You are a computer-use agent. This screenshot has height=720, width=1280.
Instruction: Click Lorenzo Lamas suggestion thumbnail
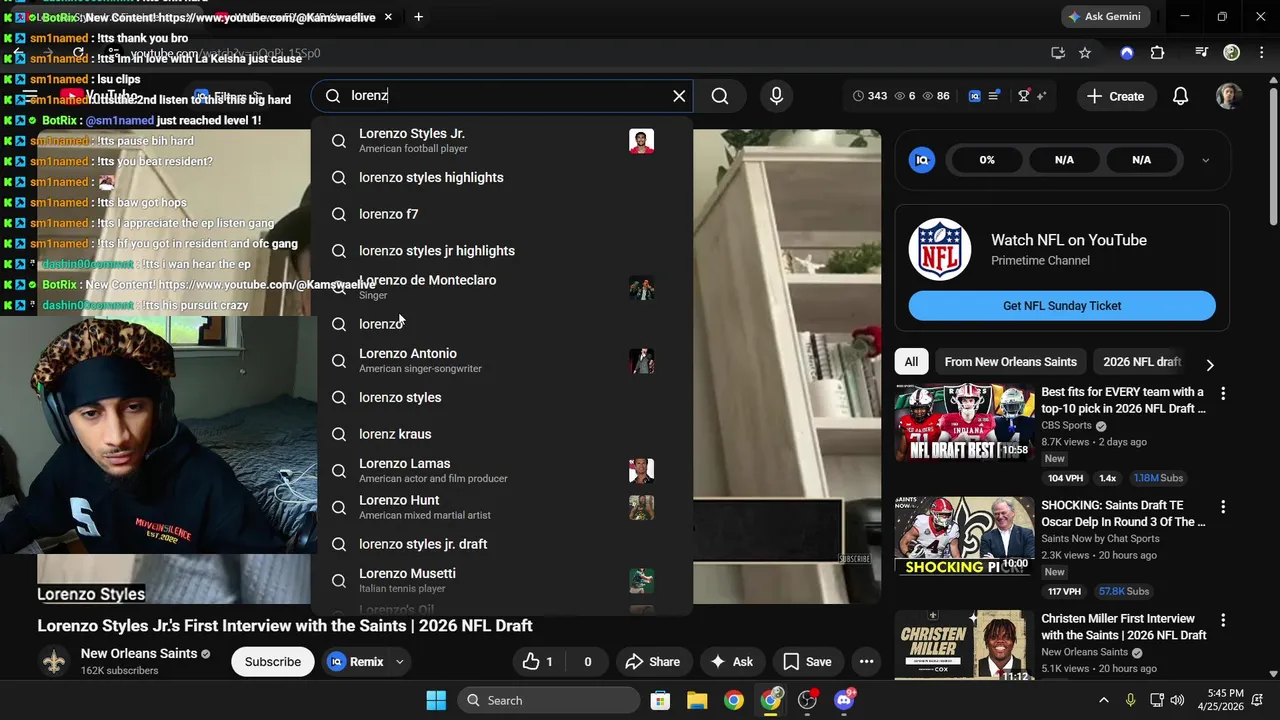click(x=641, y=471)
